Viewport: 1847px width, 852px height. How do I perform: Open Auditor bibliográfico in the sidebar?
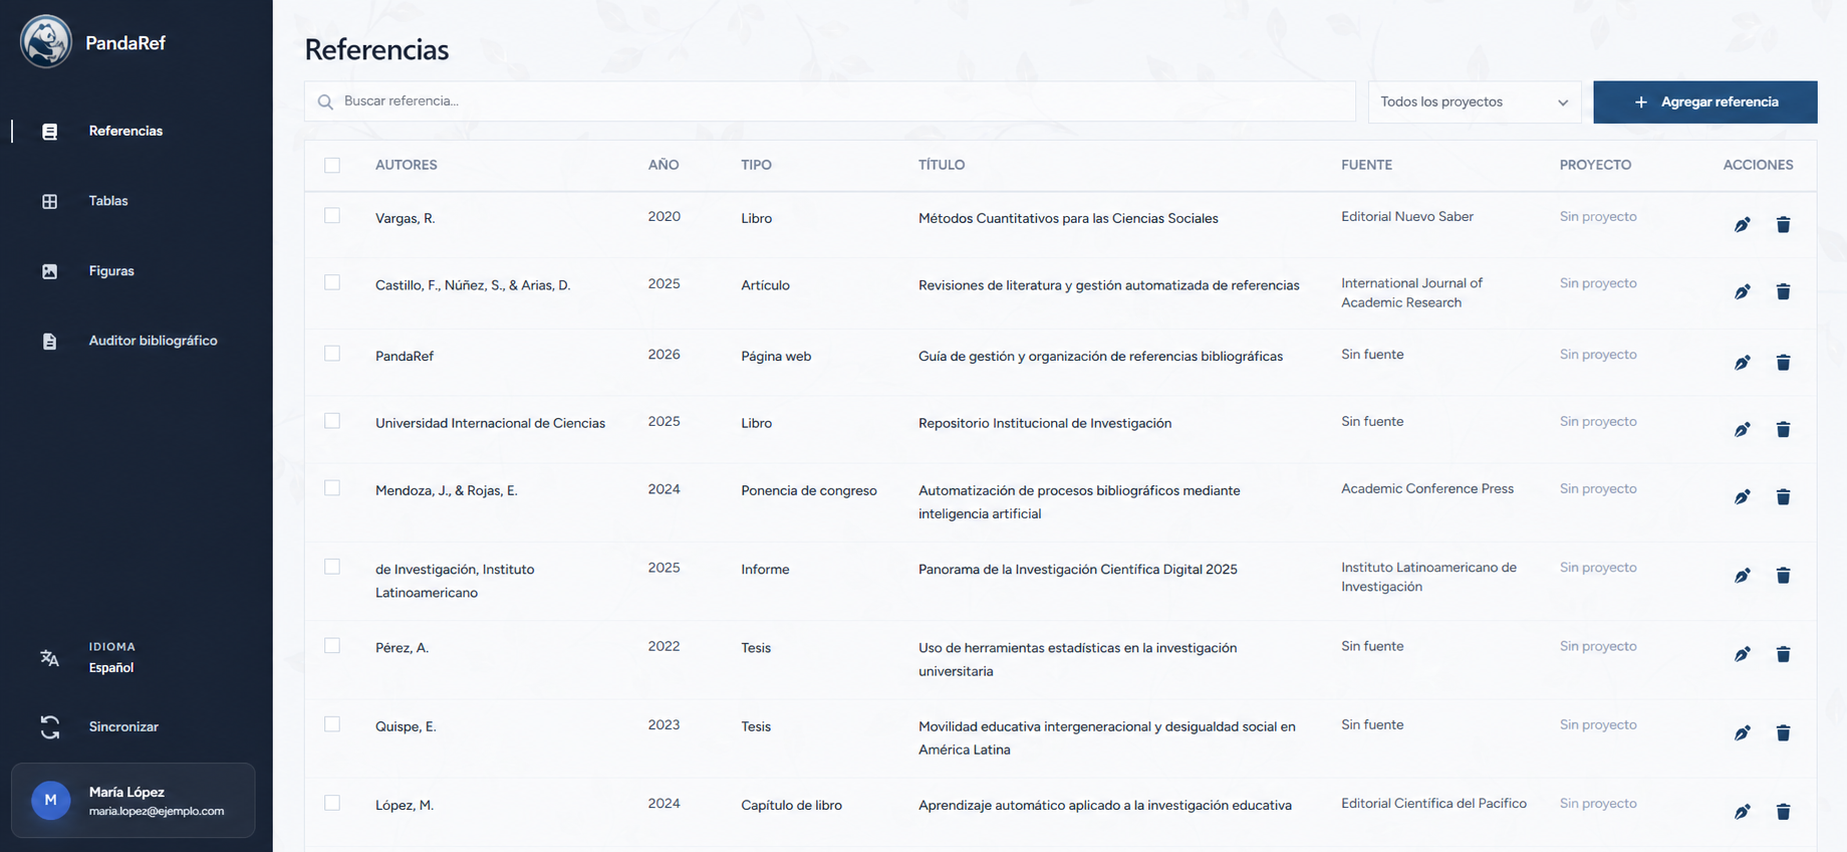coord(152,341)
